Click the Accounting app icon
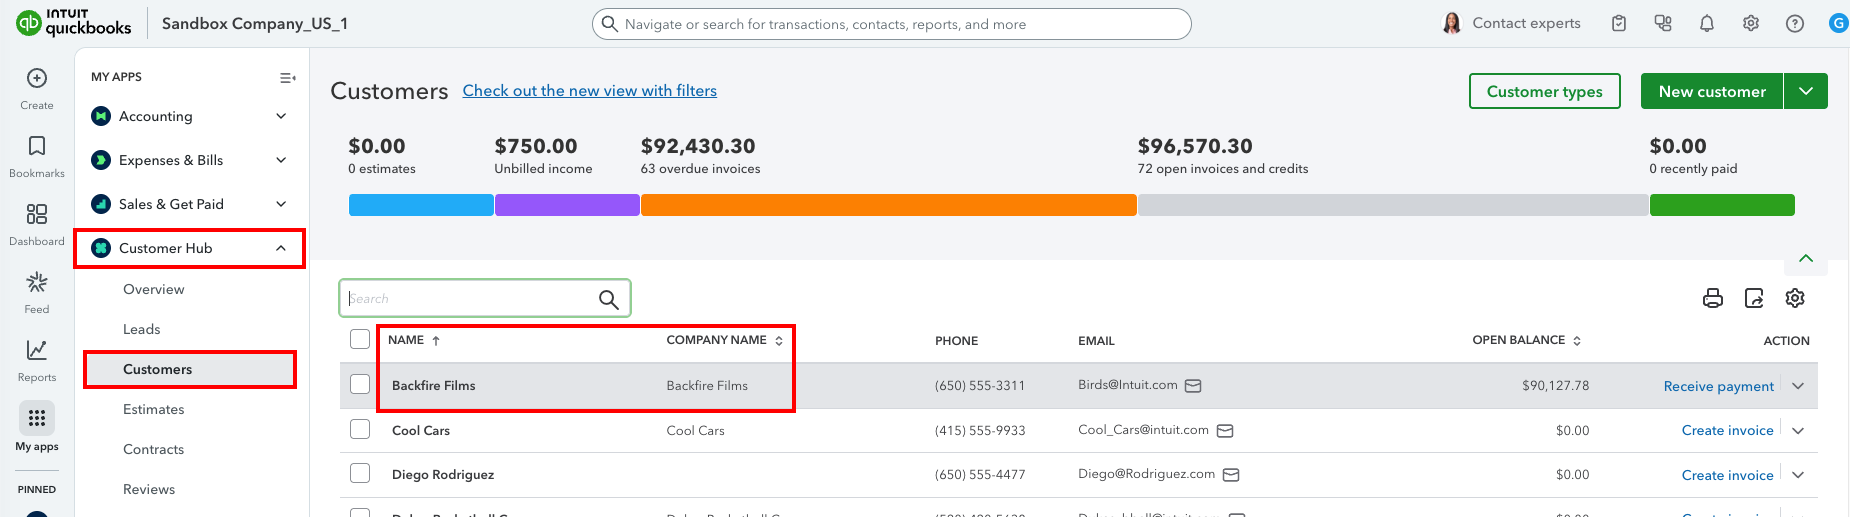The image size is (1850, 517). [x=101, y=116]
